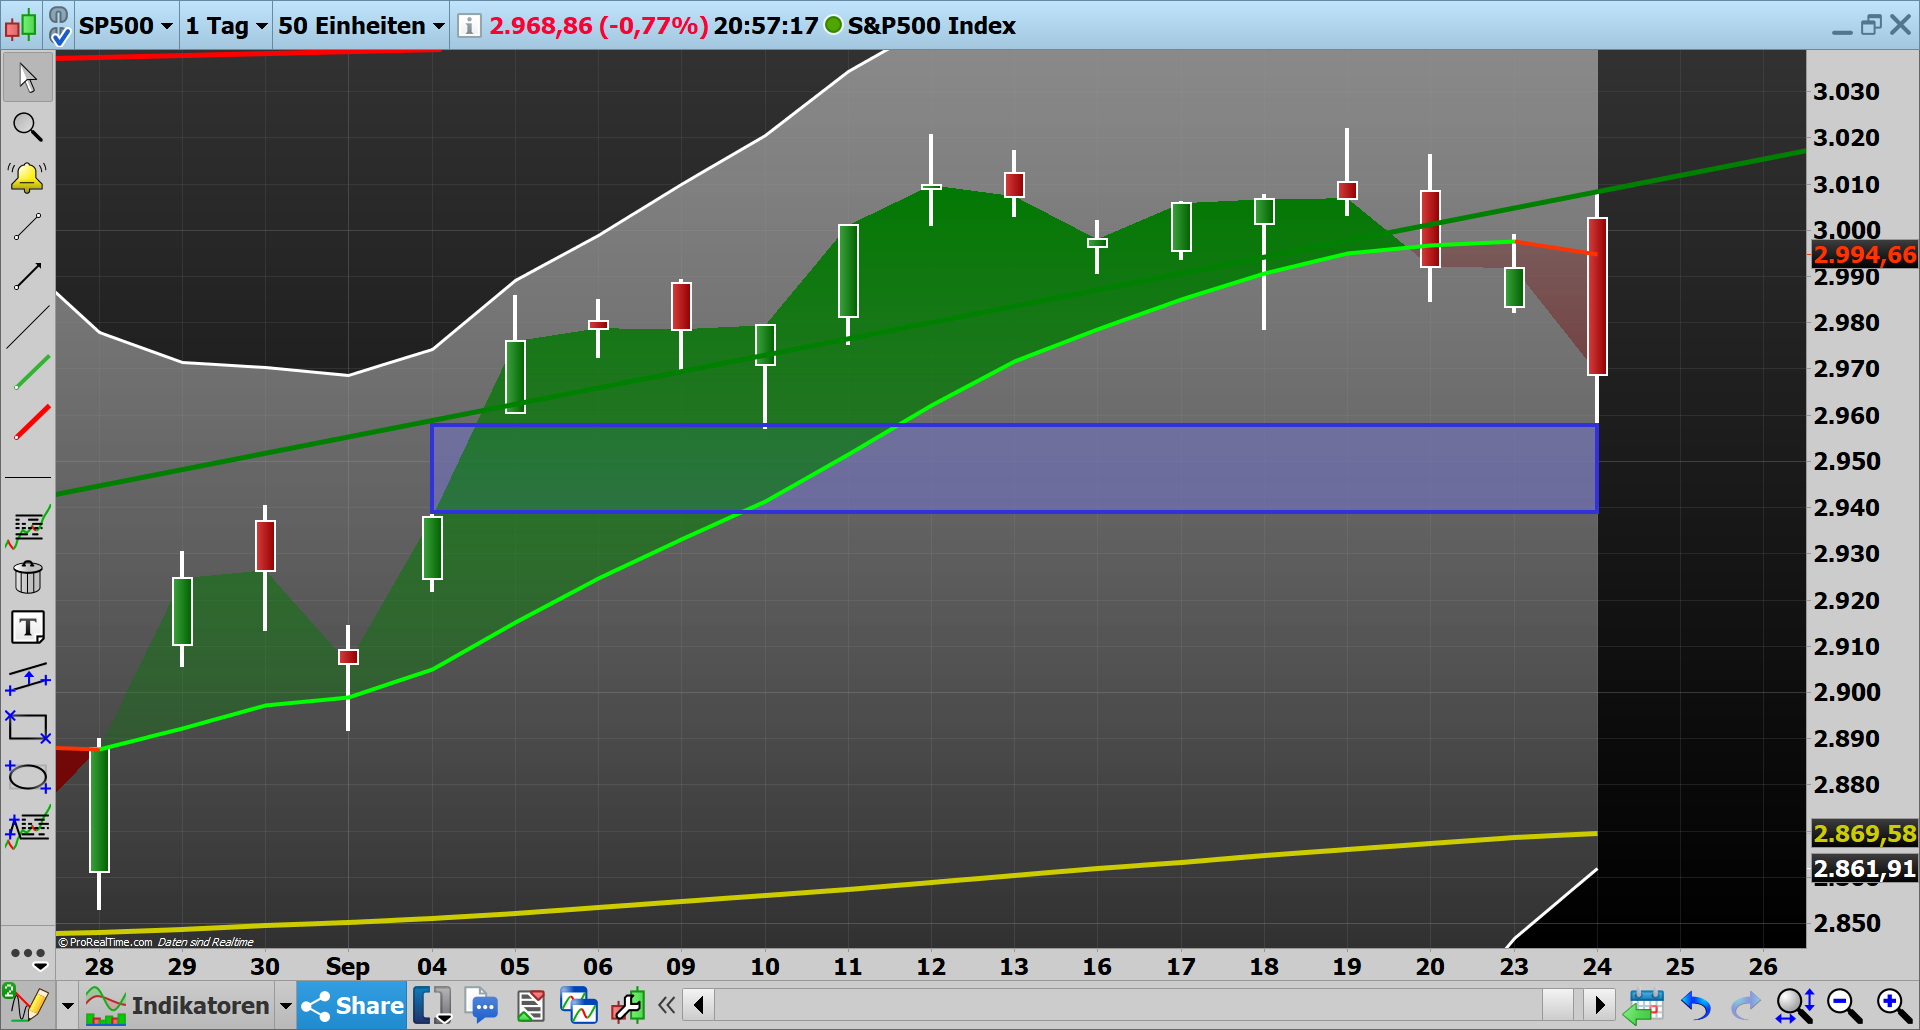Screen dimensions: 1920x1030
Task: Click the scroll right arrow
Action: (1600, 1005)
